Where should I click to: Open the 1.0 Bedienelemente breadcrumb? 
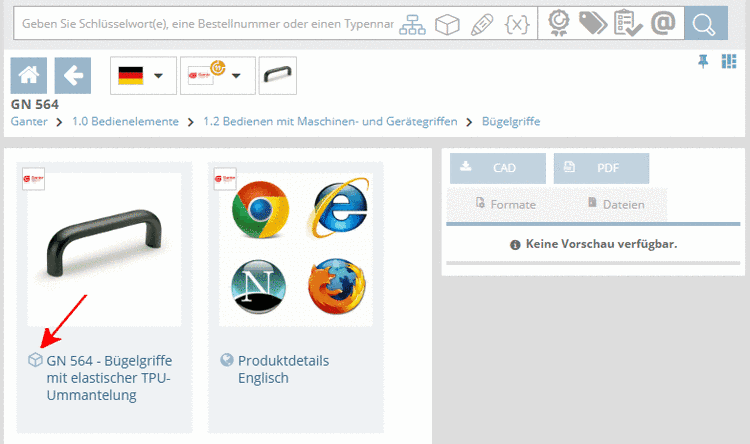pos(125,122)
